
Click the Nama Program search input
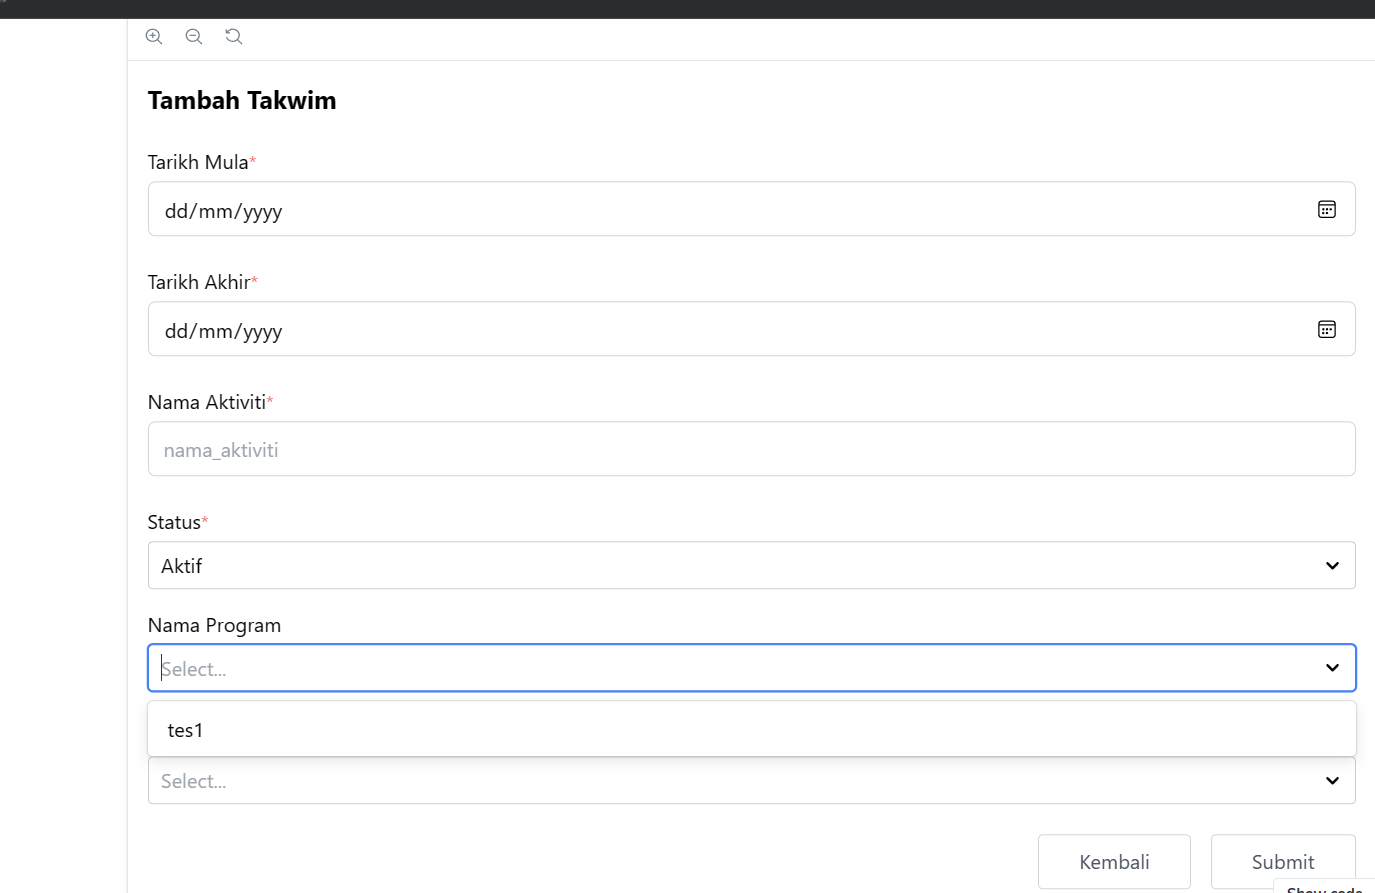(x=700, y=669)
